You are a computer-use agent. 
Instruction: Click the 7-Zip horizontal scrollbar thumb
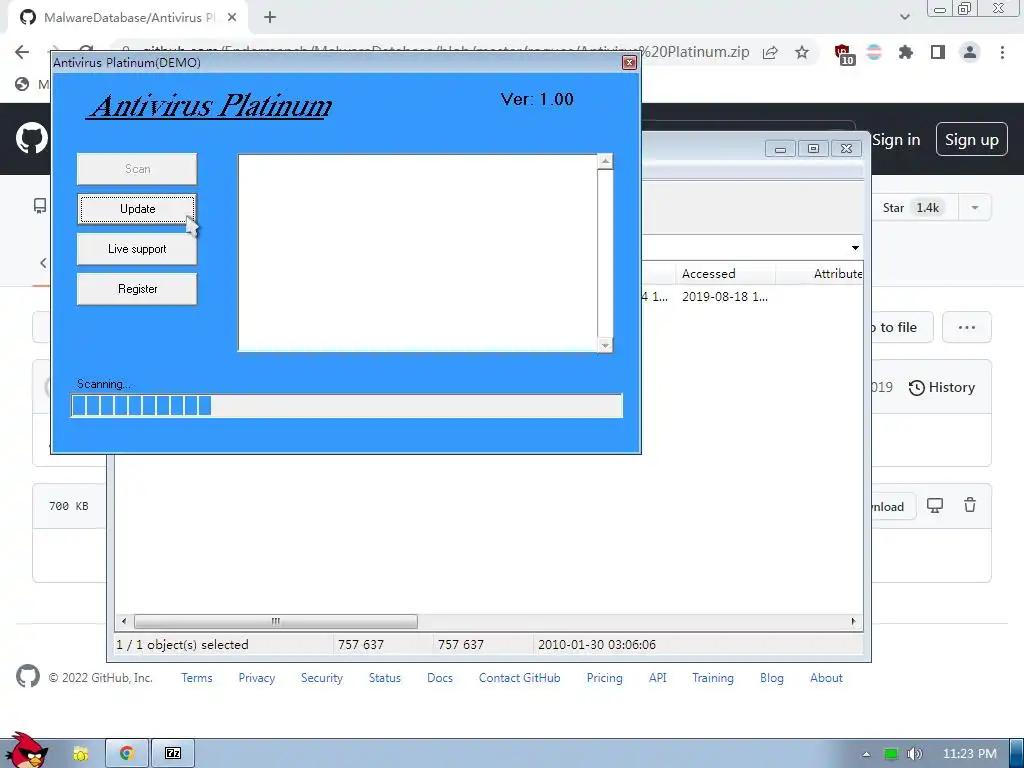(x=276, y=621)
